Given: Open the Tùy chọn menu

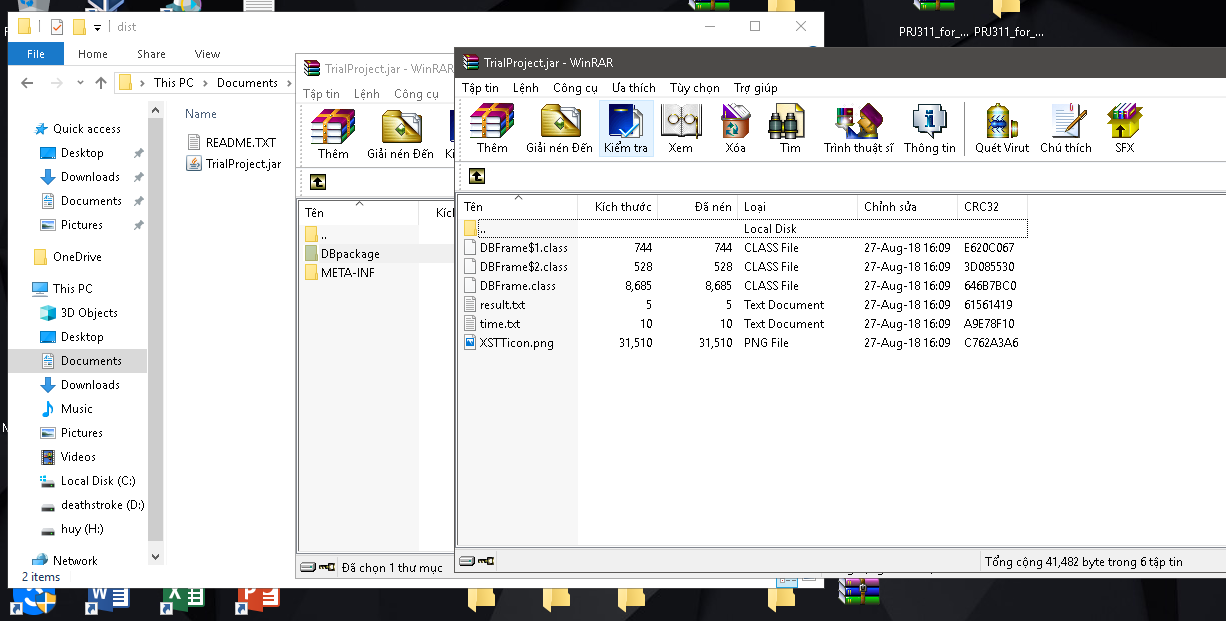Looking at the screenshot, I should click(694, 88).
